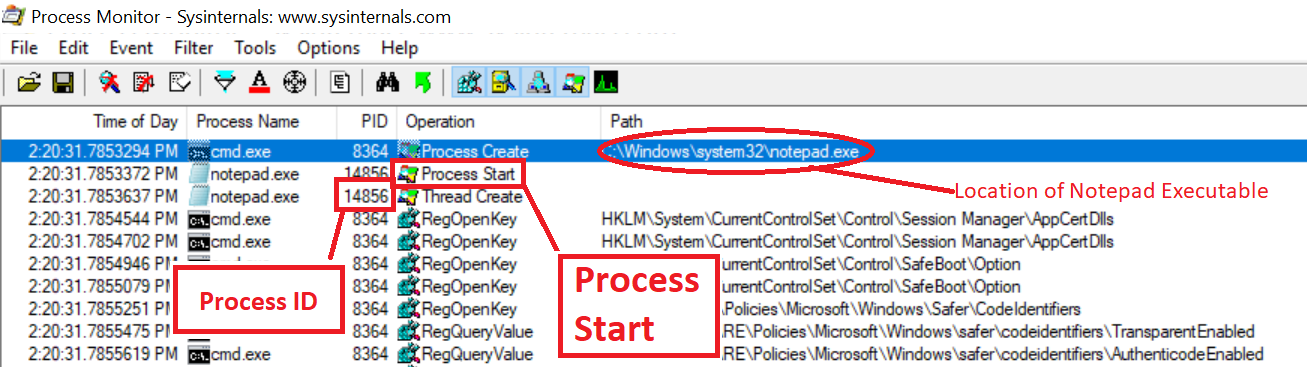
Task: Toggle Show Profiling Events graph button
Action: point(606,82)
